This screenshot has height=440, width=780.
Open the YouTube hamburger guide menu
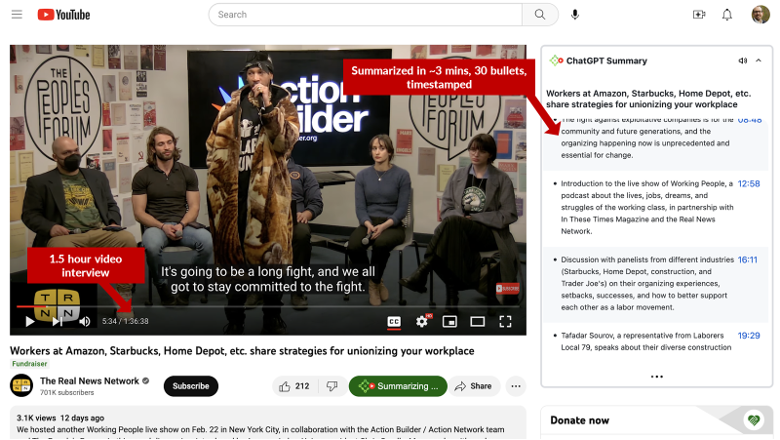pyautogui.click(x=17, y=15)
